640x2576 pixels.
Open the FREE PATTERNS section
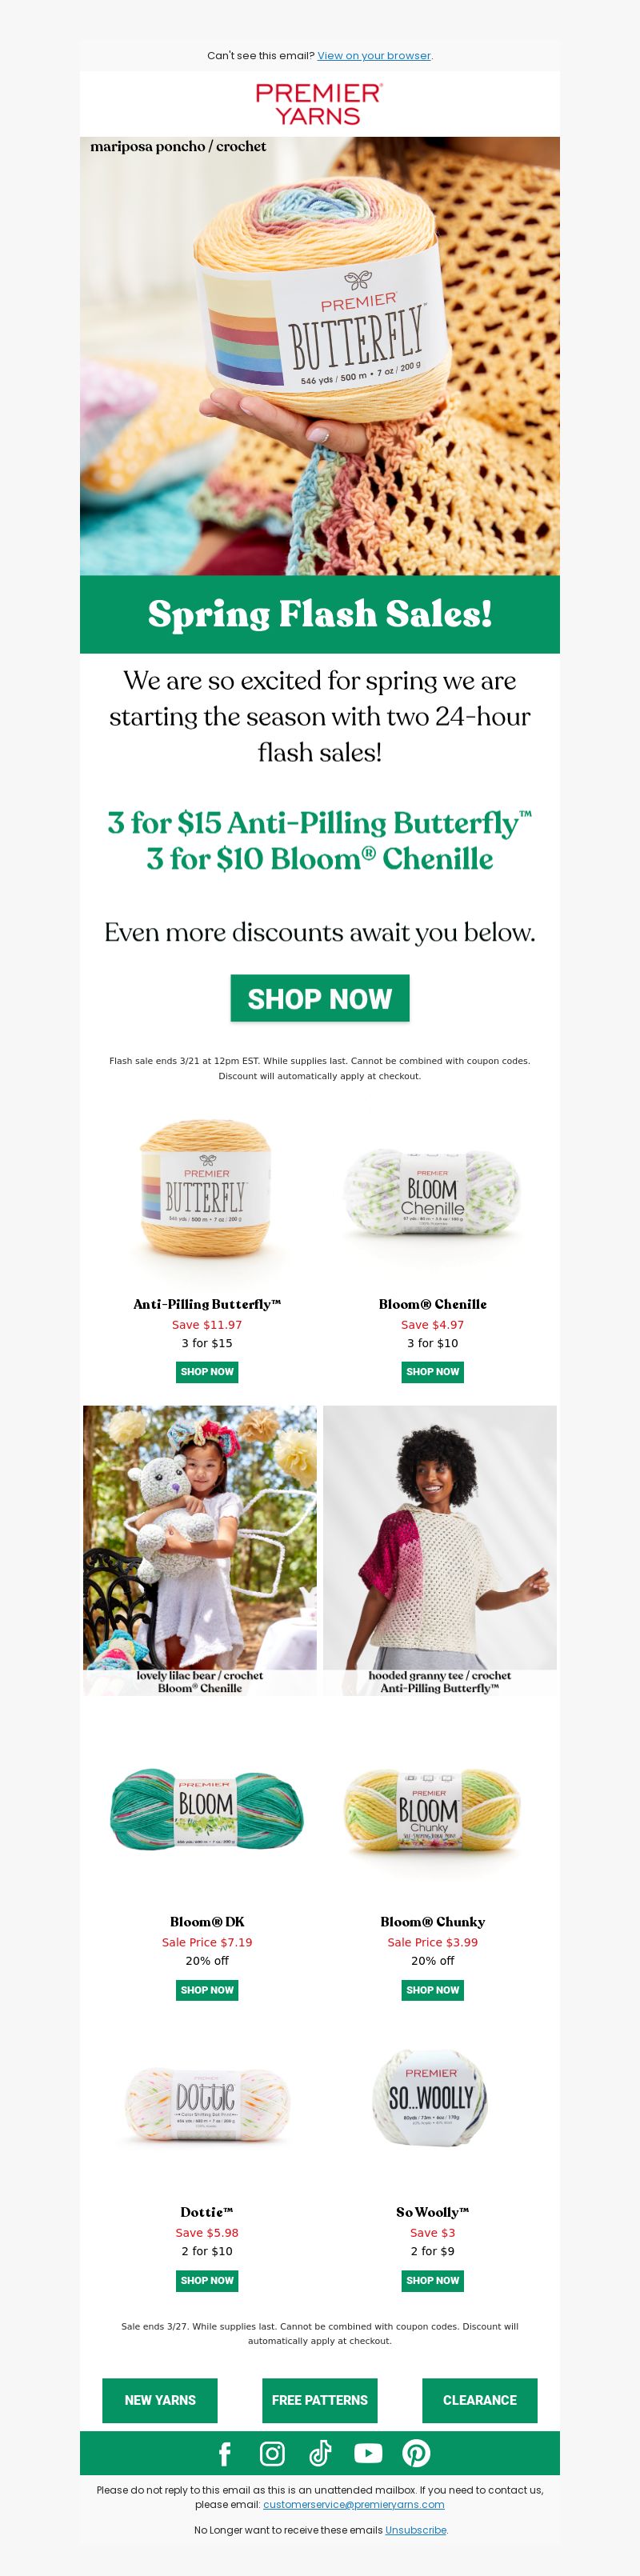point(320,2400)
